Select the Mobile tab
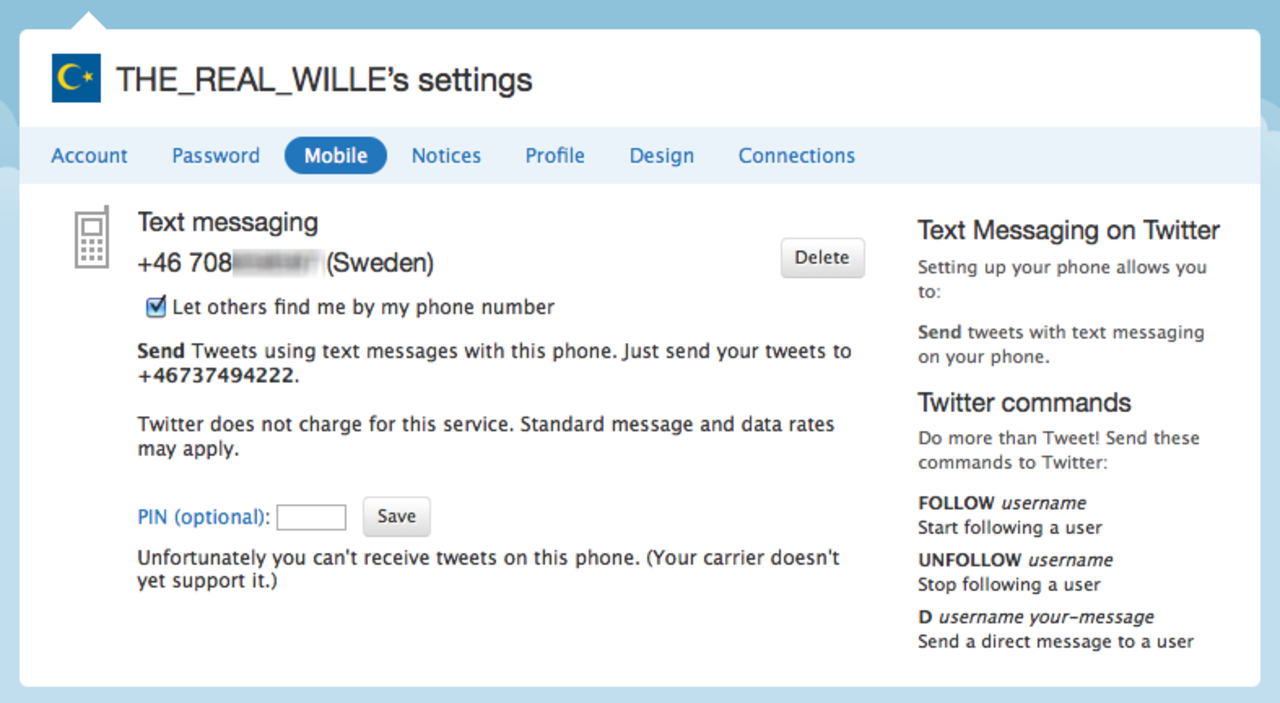Image resolution: width=1280 pixels, height=703 pixels. 335,155
